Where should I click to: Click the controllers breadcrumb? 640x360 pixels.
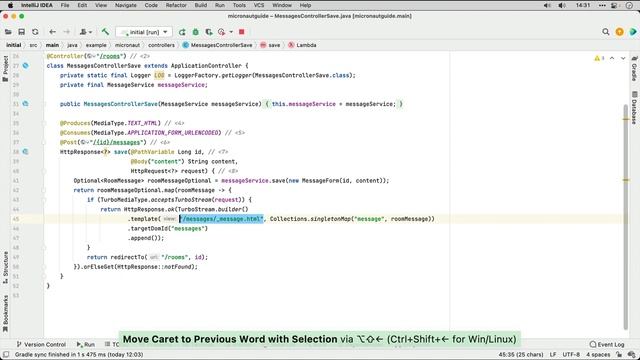click(161, 45)
